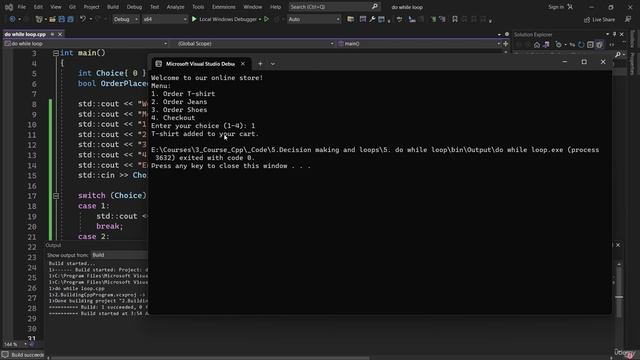
Task: Open the Debug configuration dropdown
Action: [x=125, y=19]
